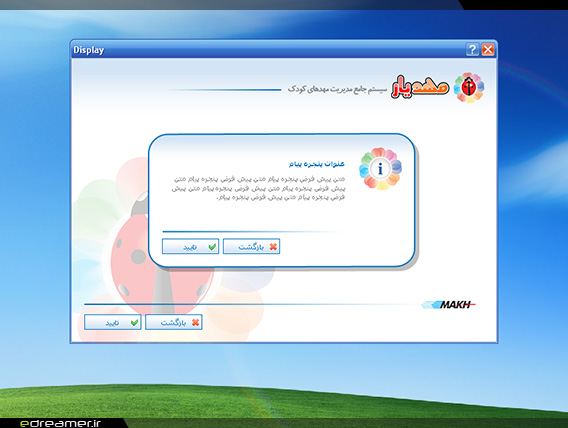
Task: Click the message dialog title عنوان پنجره پیام
Action: [x=317, y=164]
